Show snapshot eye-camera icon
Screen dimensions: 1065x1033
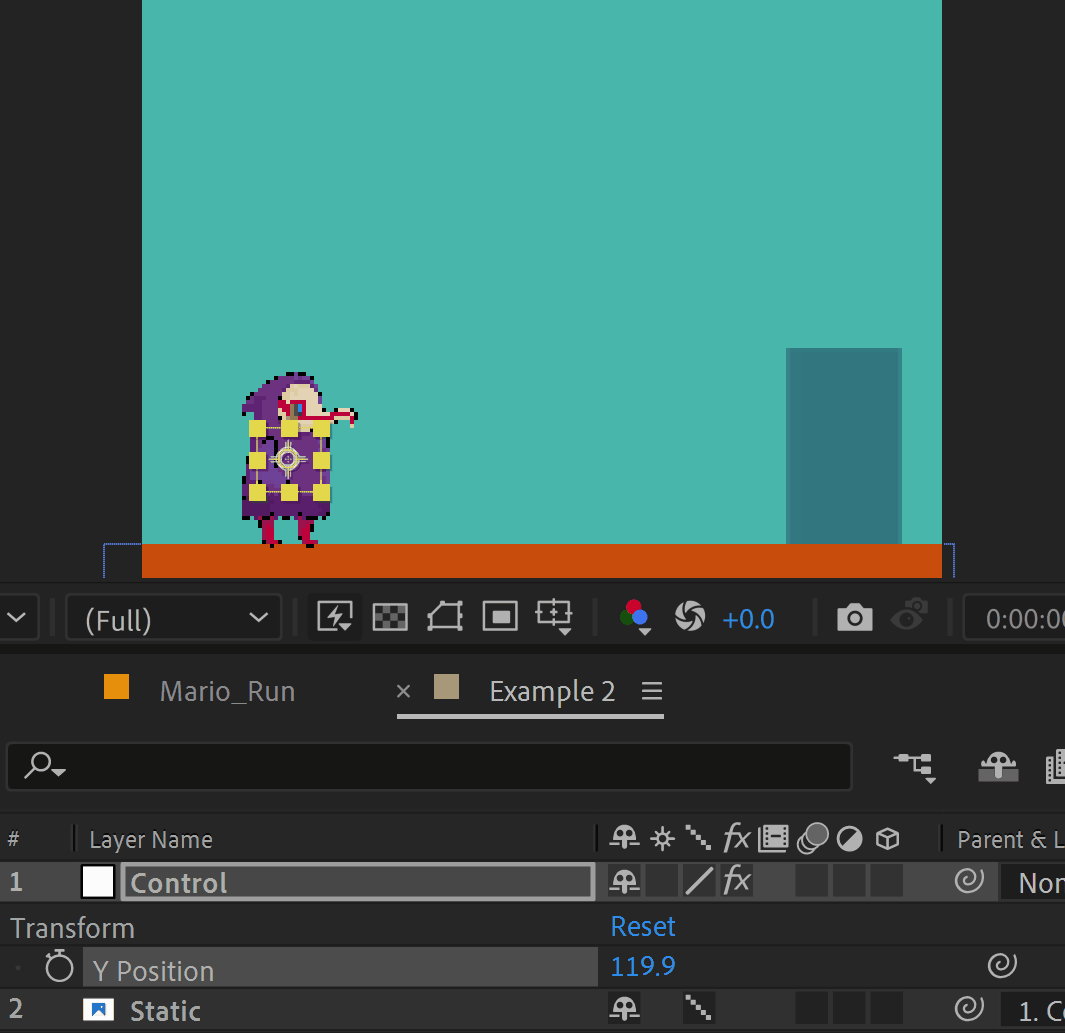click(909, 615)
